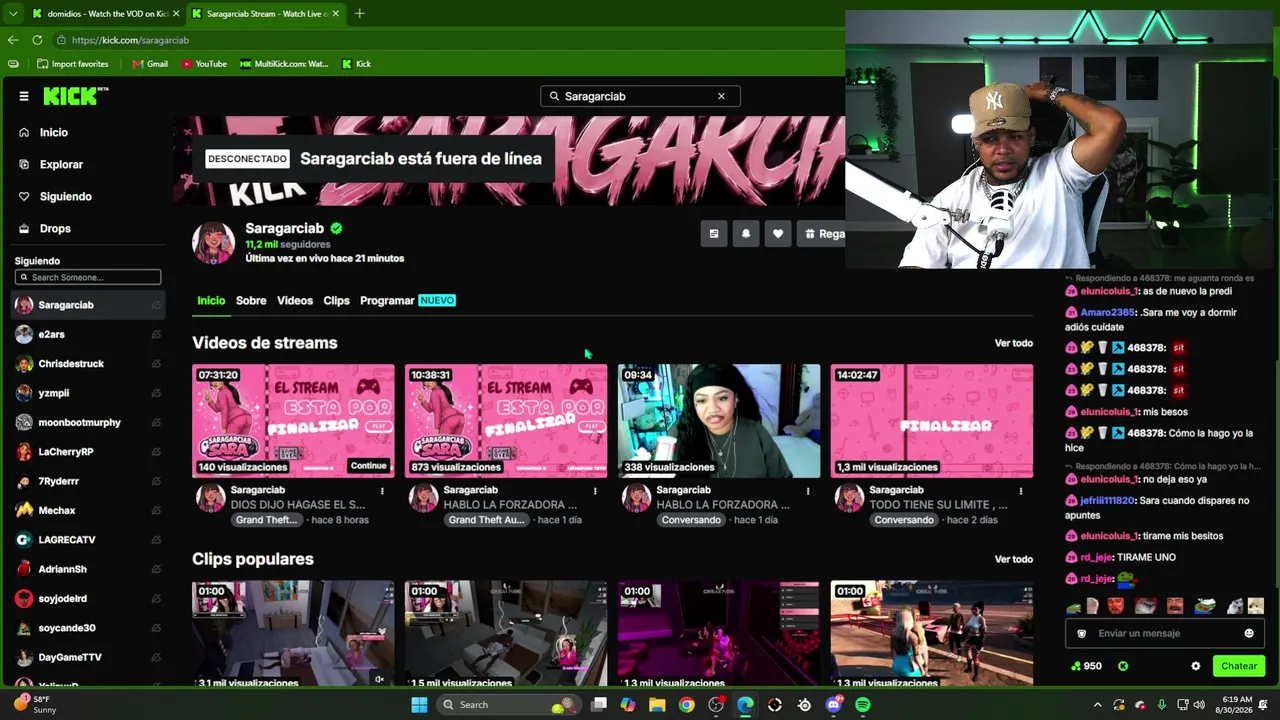Clear the Saragarciab search text with X
The height and width of the screenshot is (720, 1280).
click(x=721, y=96)
